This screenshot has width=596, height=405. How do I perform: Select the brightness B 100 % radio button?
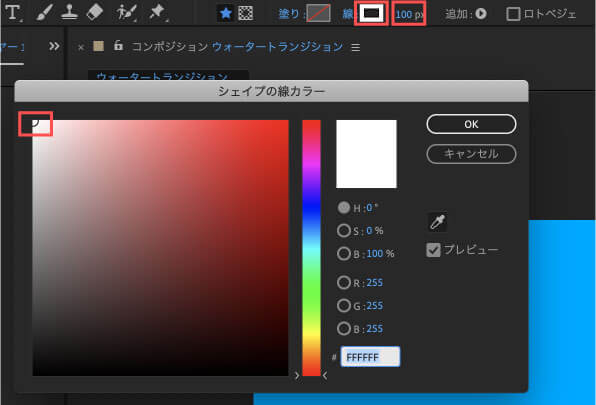[x=344, y=253]
